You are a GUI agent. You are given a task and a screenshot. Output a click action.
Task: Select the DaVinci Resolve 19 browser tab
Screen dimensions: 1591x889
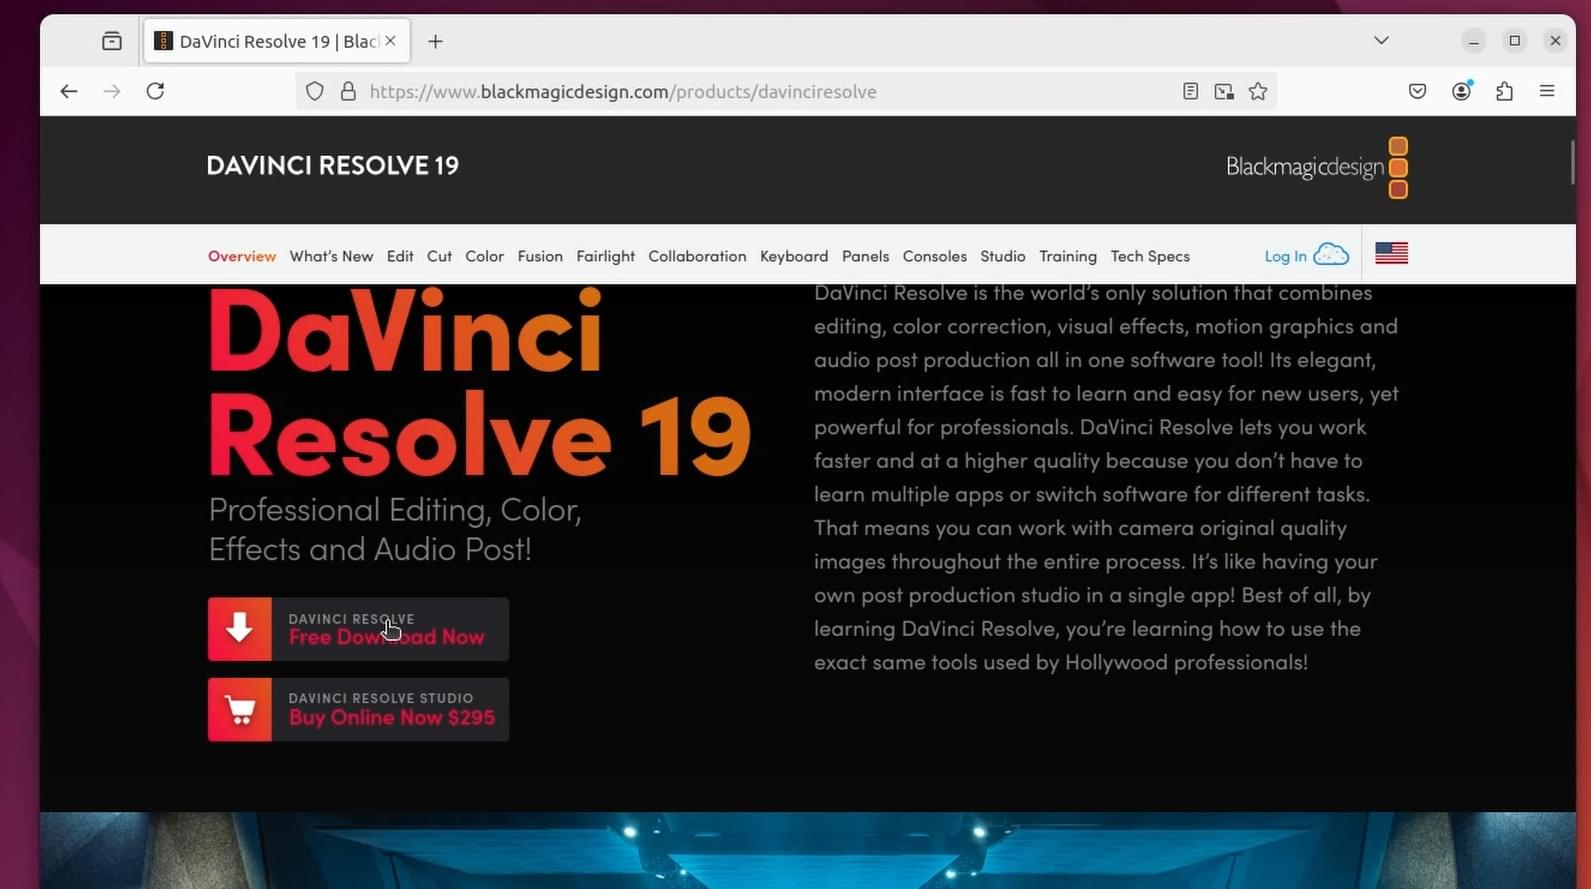pyautogui.click(x=275, y=41)
